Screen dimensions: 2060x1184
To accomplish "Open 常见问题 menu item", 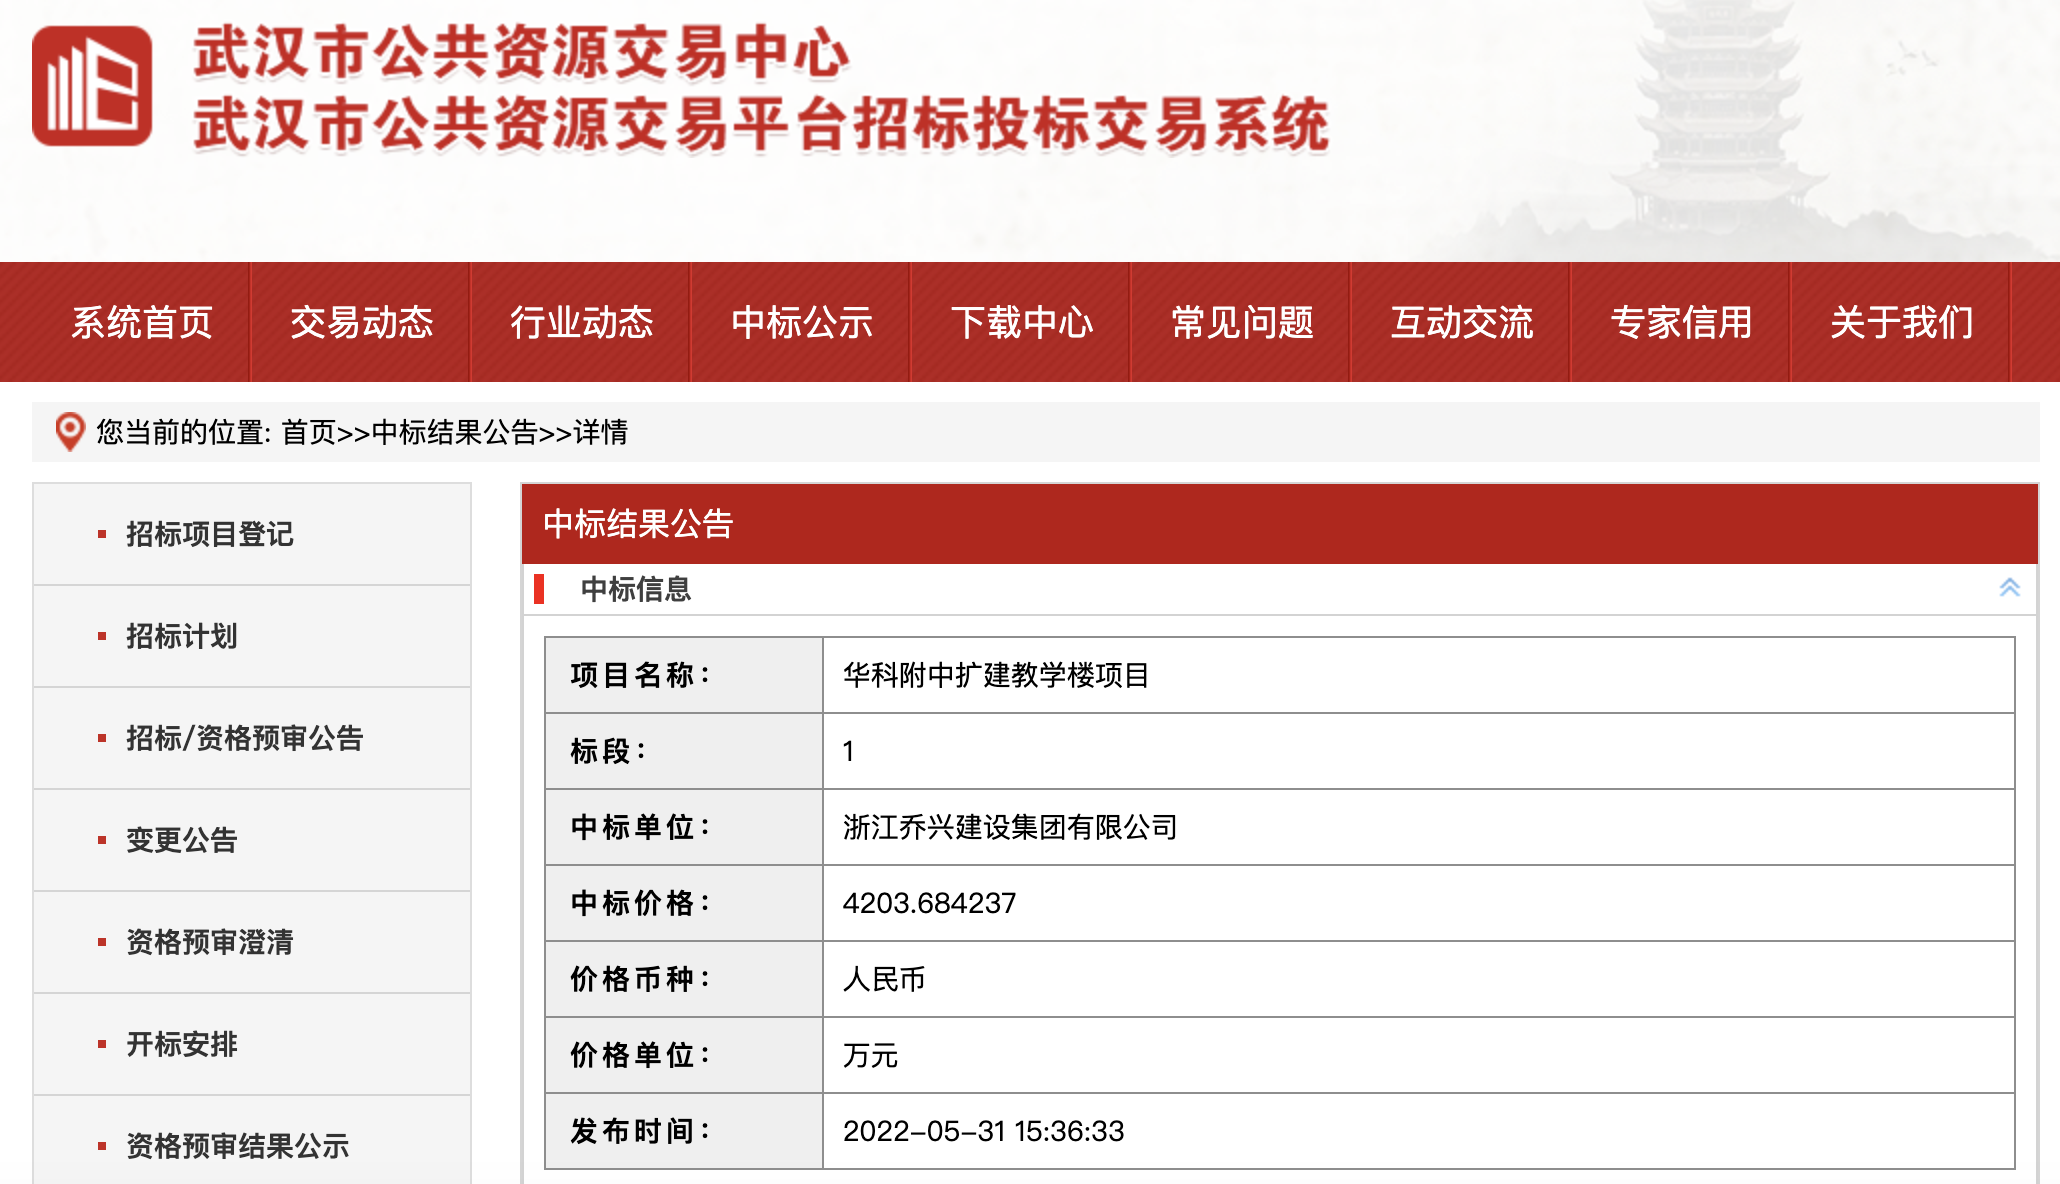I will click(x=1241, y=323).
